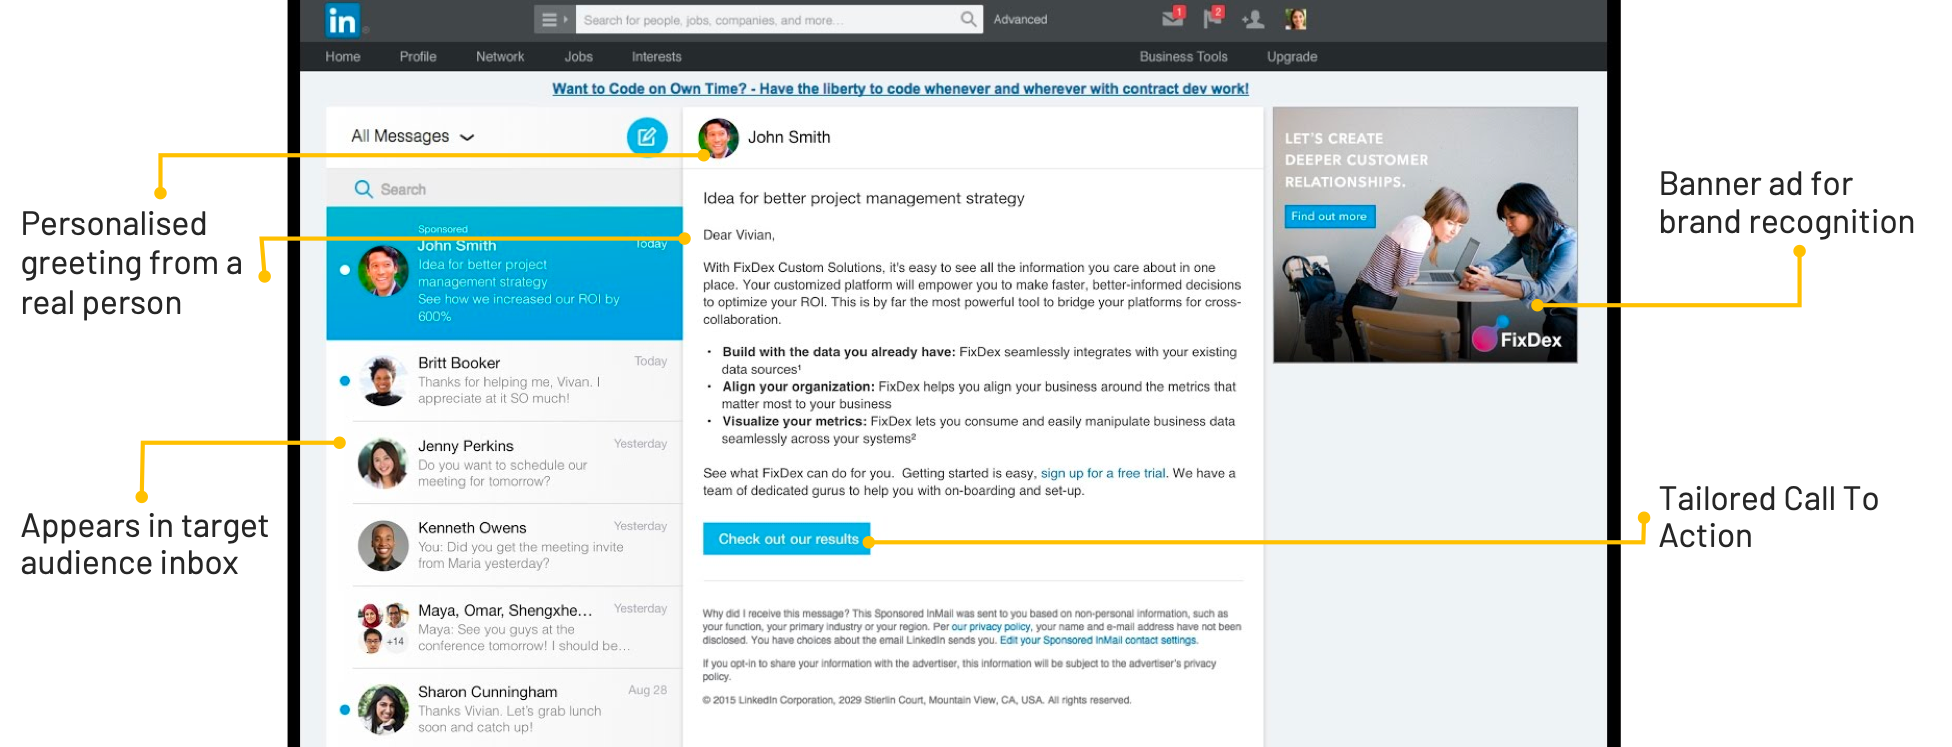Click the Advanced search link
1952x747 pixels.
coord(1020,19)
